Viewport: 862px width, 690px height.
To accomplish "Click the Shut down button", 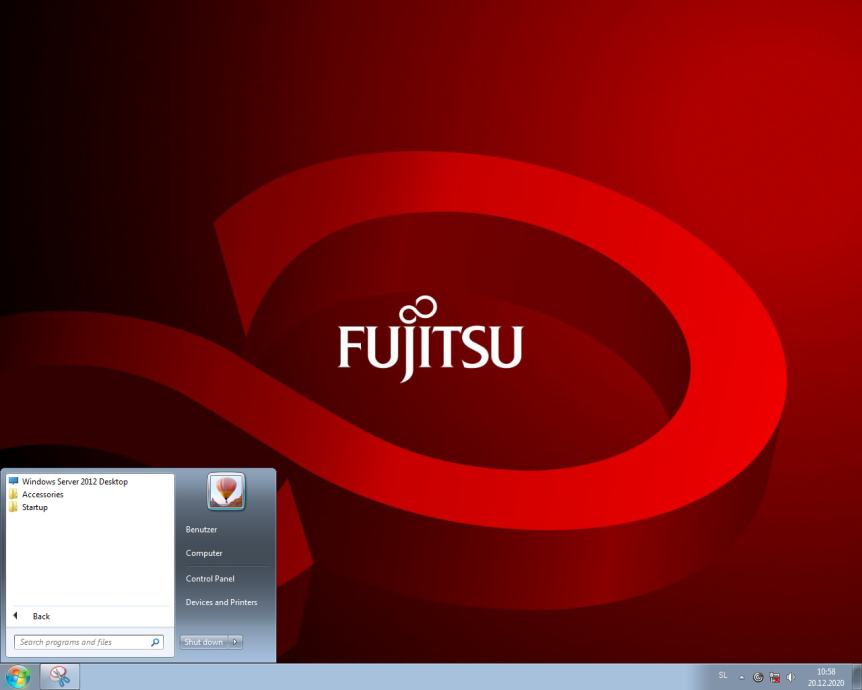I will tap(204, 642).
